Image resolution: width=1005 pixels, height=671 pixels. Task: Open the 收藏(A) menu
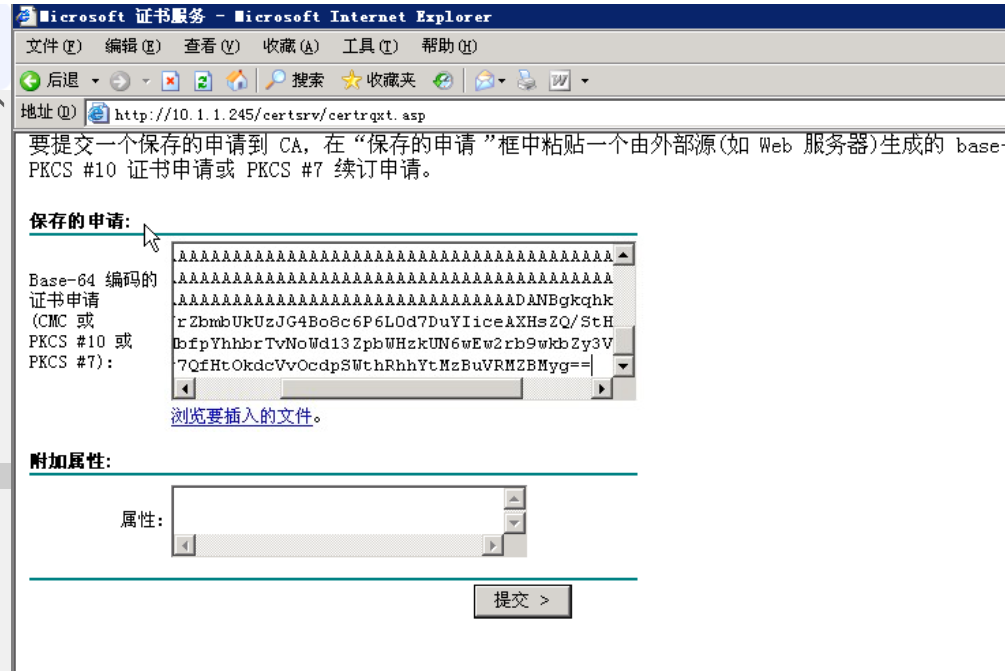pos(290,46)
